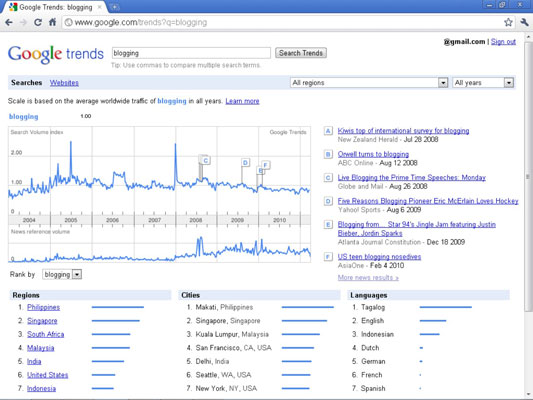Click the Sign out link
Viewport: 533px width, 400px height.
point(503,41)
